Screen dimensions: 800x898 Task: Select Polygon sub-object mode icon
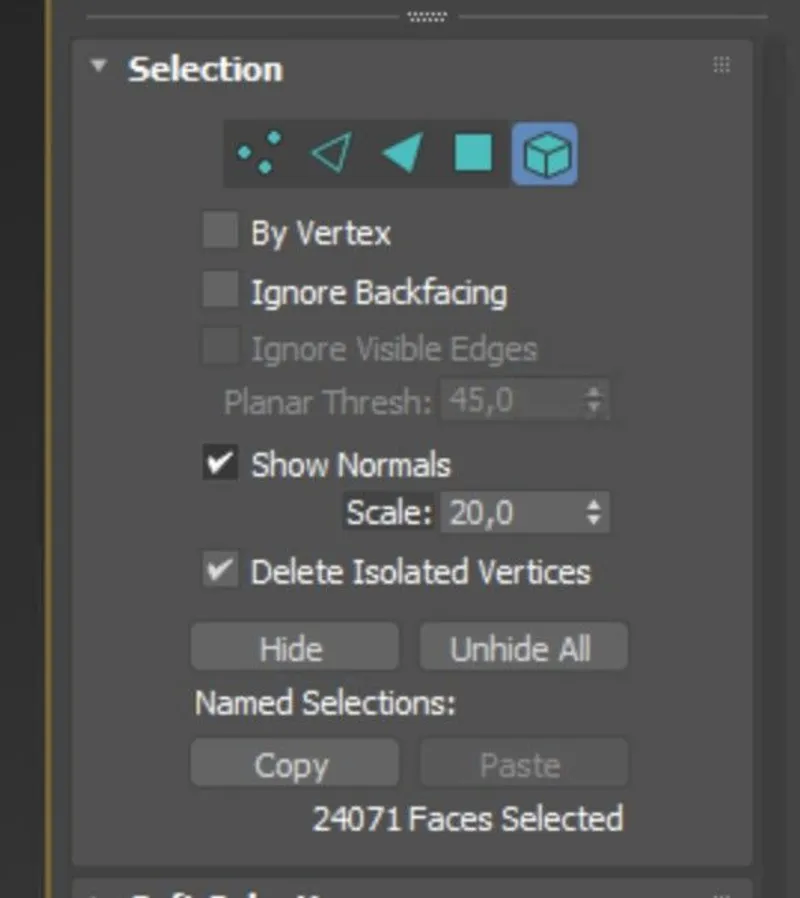pos(472,152)
